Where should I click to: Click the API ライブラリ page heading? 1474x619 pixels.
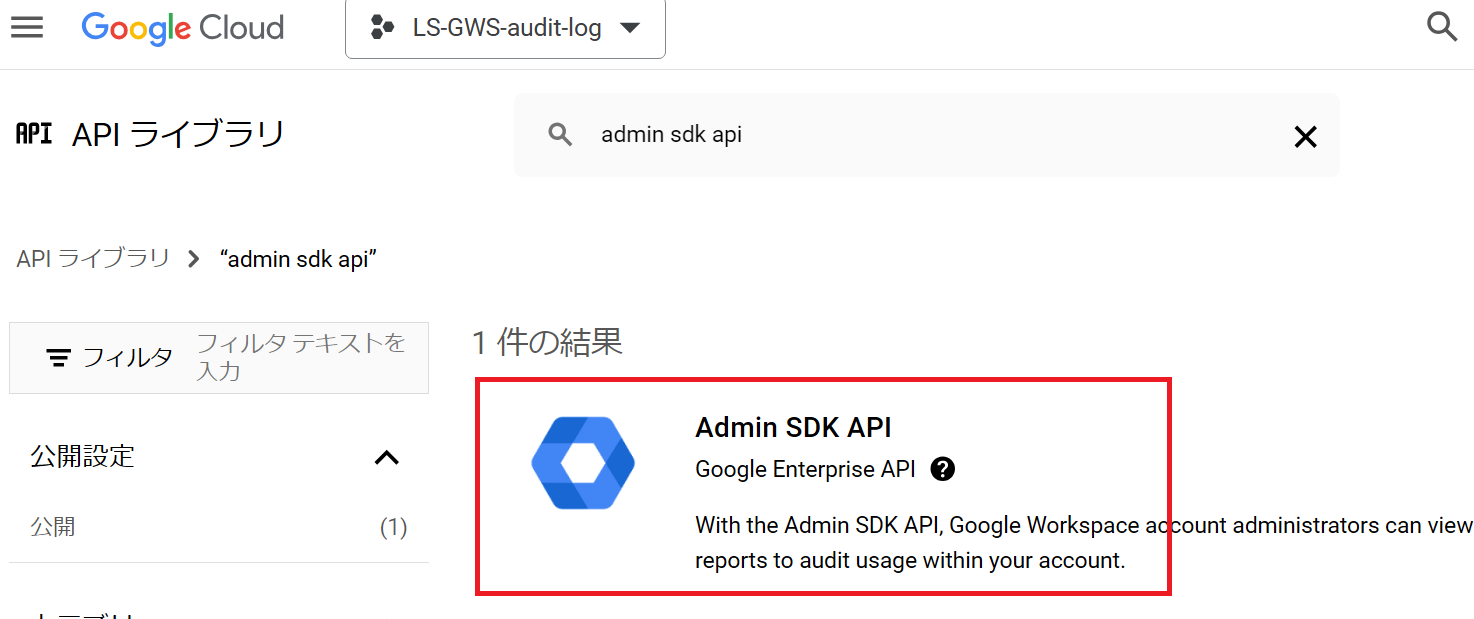[179, 134]
